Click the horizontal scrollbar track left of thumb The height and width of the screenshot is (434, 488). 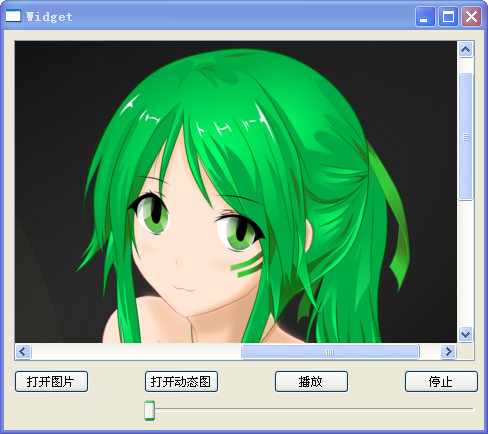coord(136,352)
